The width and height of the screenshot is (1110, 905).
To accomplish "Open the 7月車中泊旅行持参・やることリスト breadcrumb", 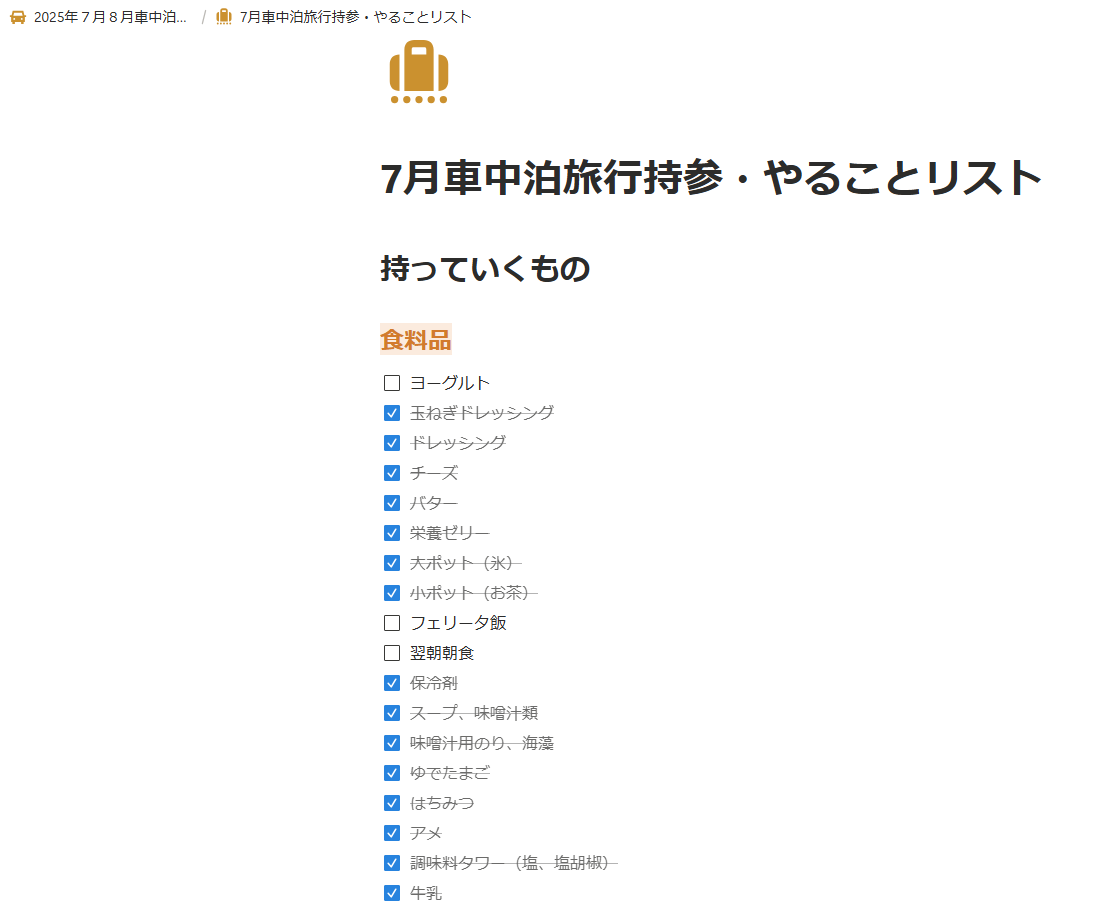I will click(355, 17).
